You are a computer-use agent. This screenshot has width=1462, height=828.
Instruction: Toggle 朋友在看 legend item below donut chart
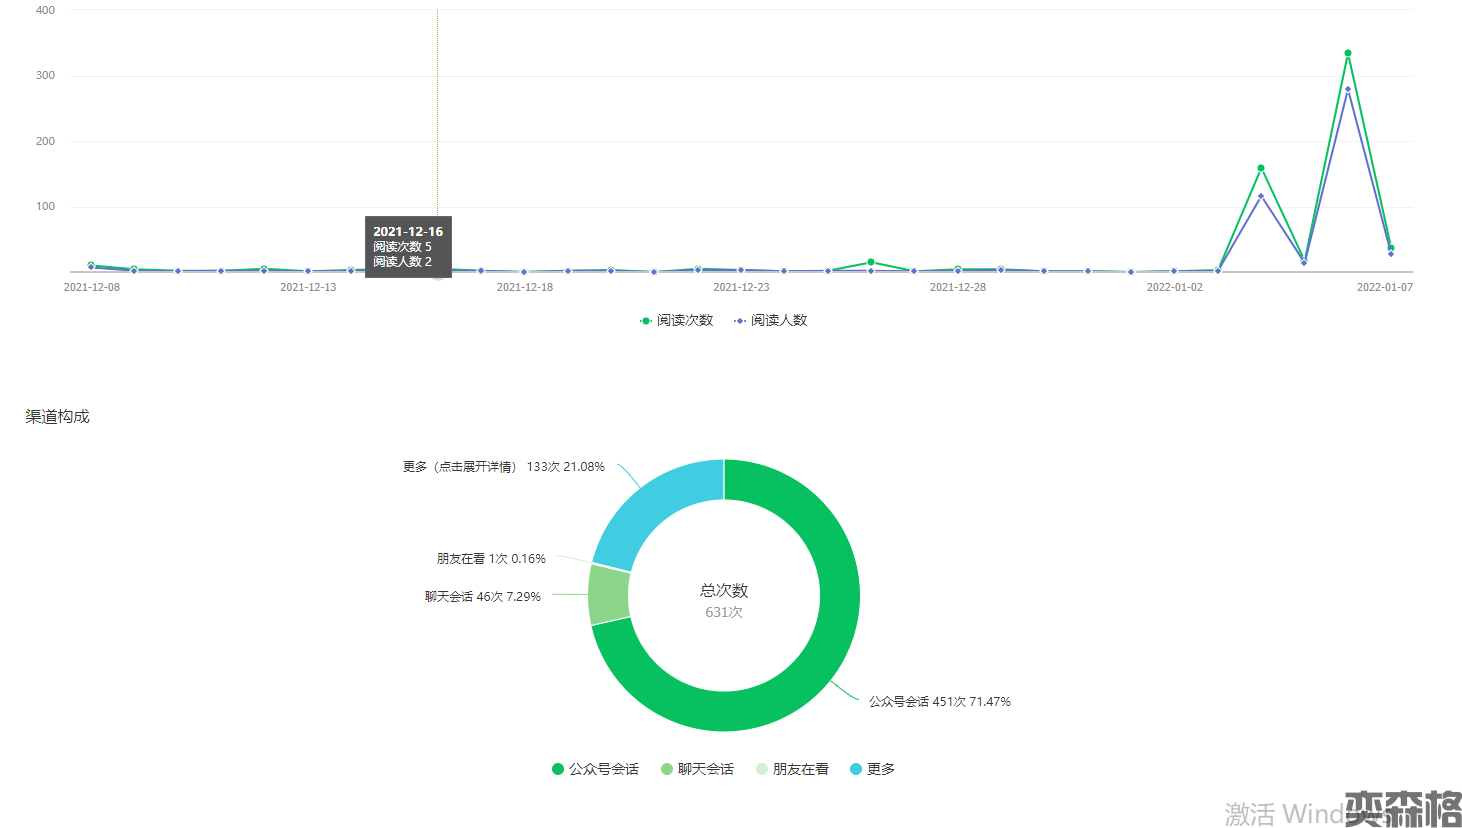pyautogui.click(x=792, y=769)
